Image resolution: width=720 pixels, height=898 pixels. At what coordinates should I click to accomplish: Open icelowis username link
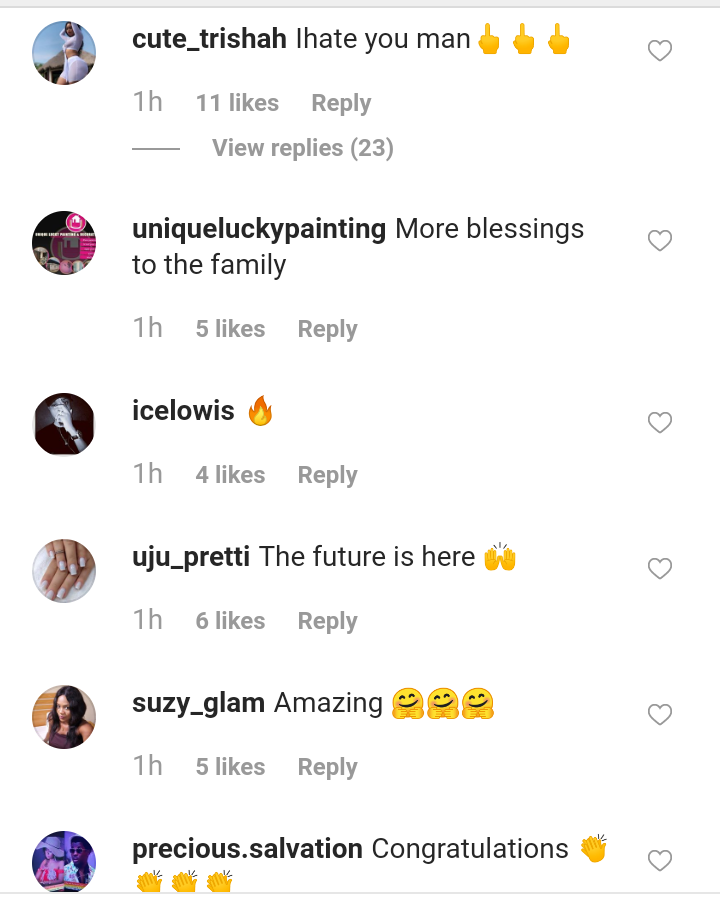click(183, 411)
